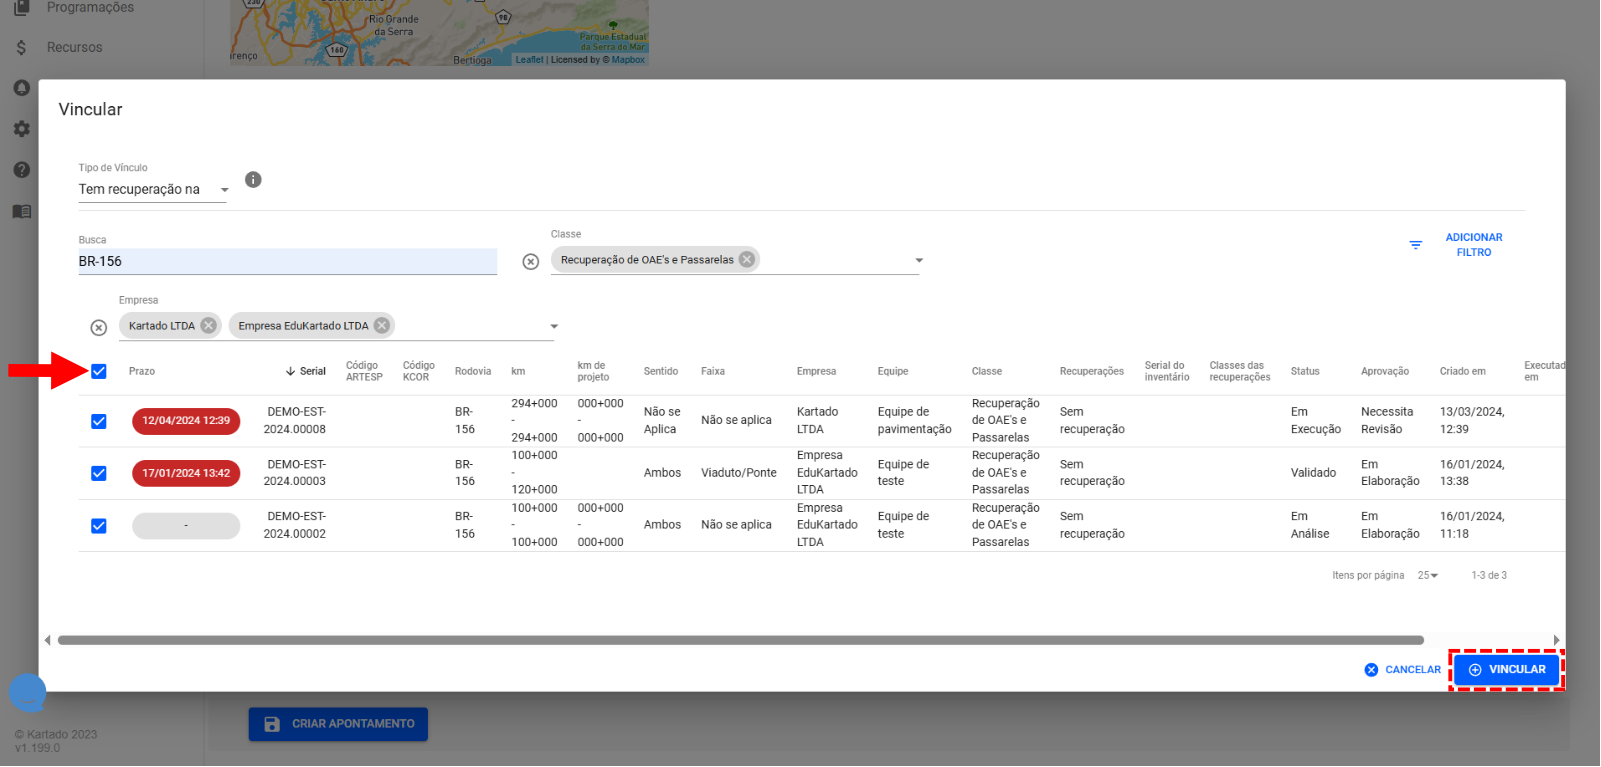Remove the Kartado LTDA company chip

pyautogui.click(x=208, y=326)
